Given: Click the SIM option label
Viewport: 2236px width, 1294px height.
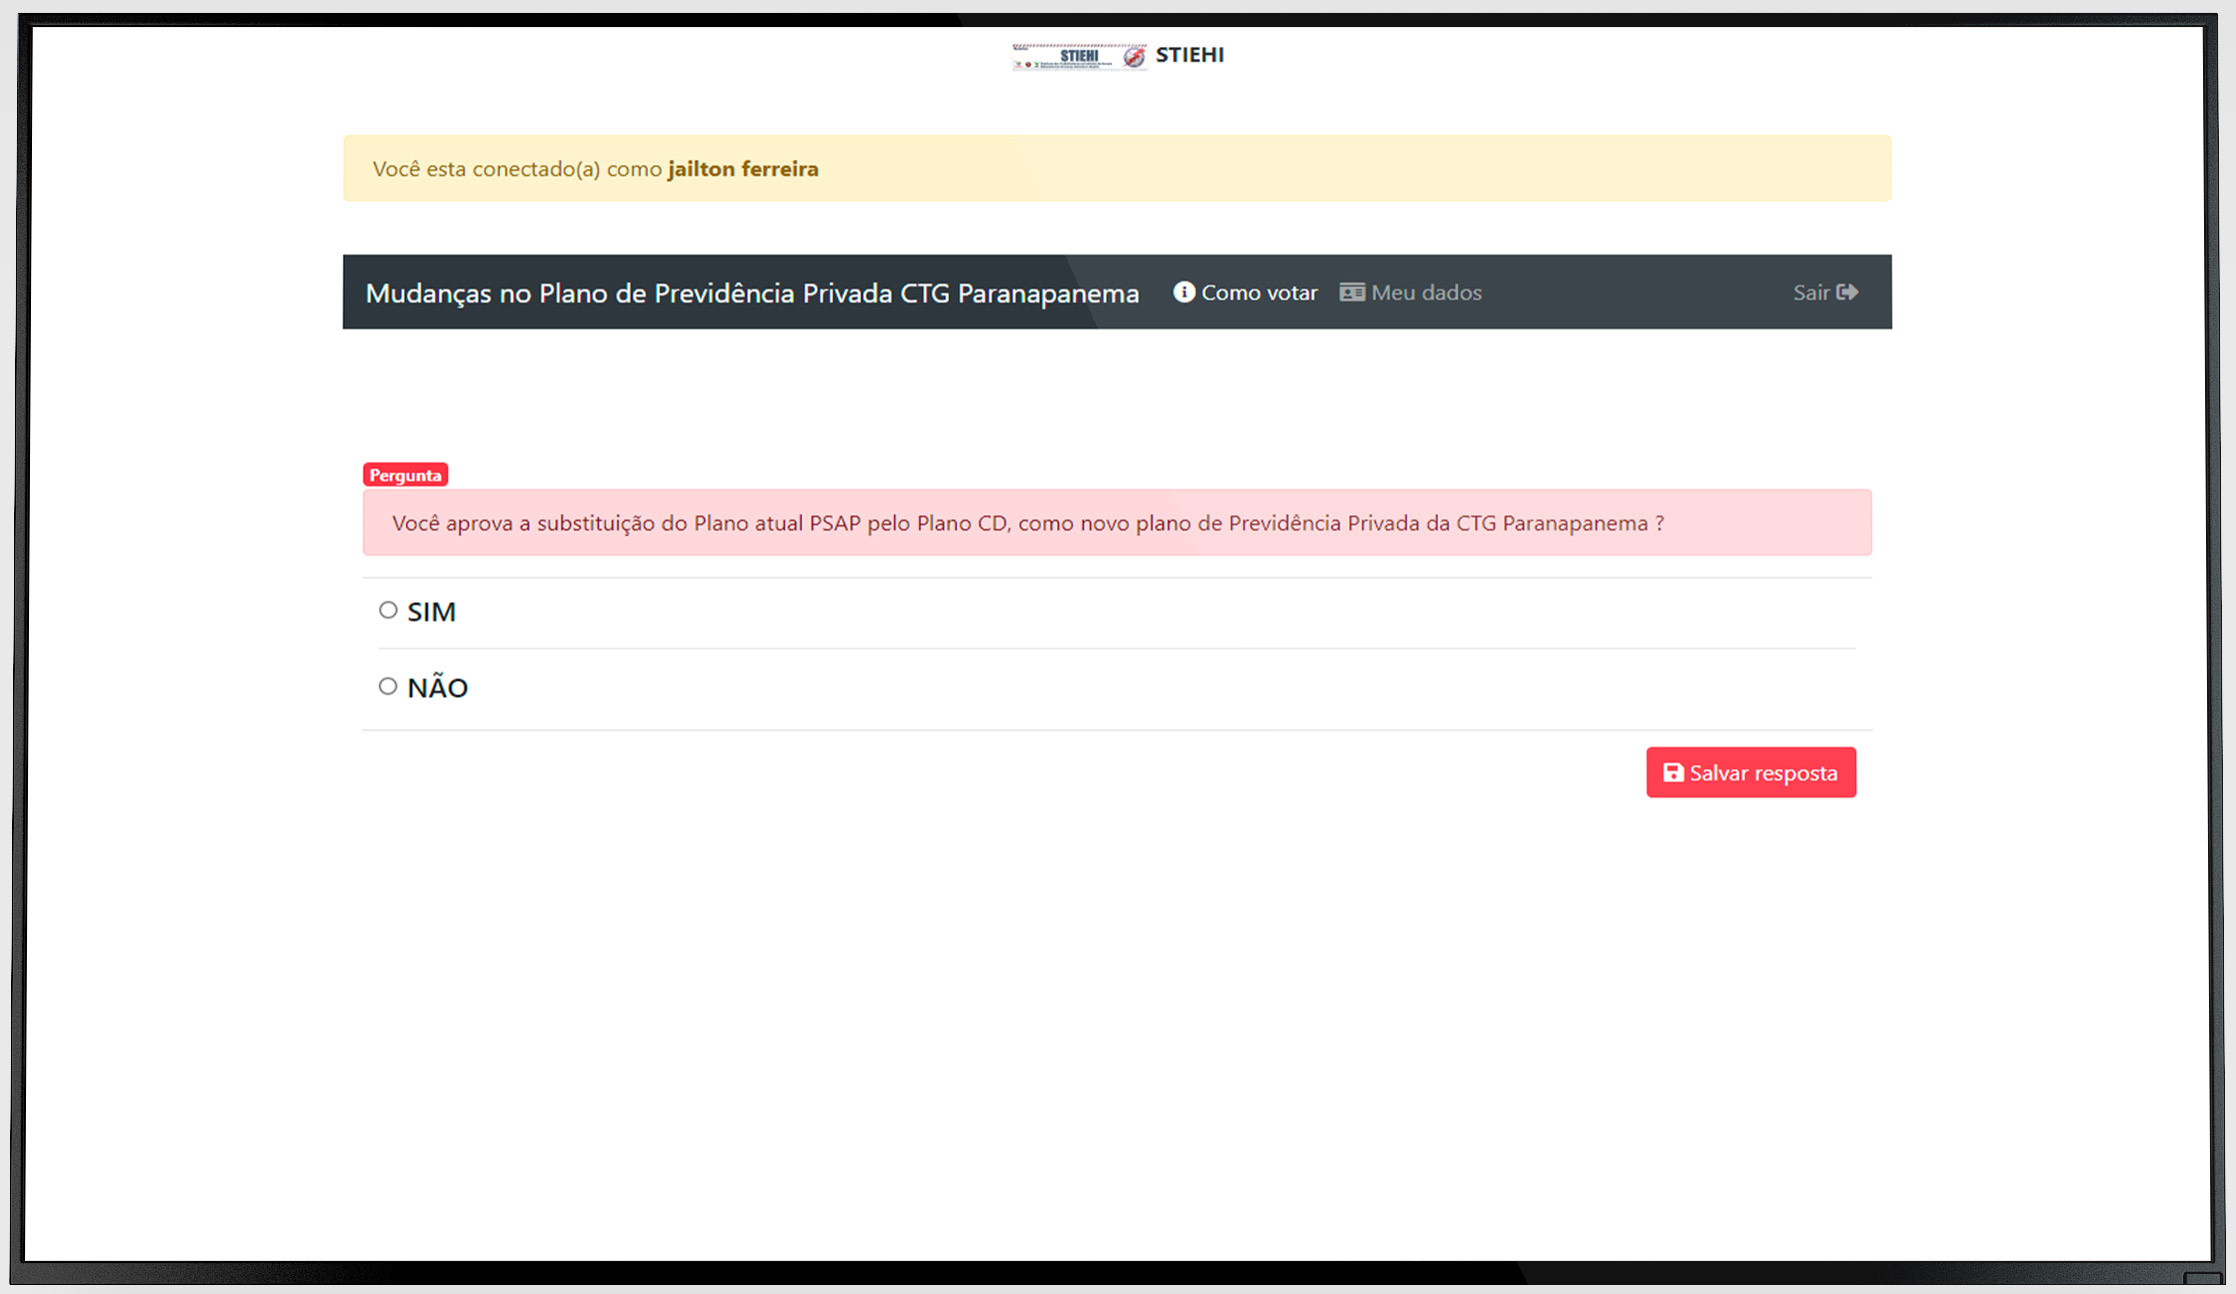Looking at the screenshot, I should tap(431, 611).
